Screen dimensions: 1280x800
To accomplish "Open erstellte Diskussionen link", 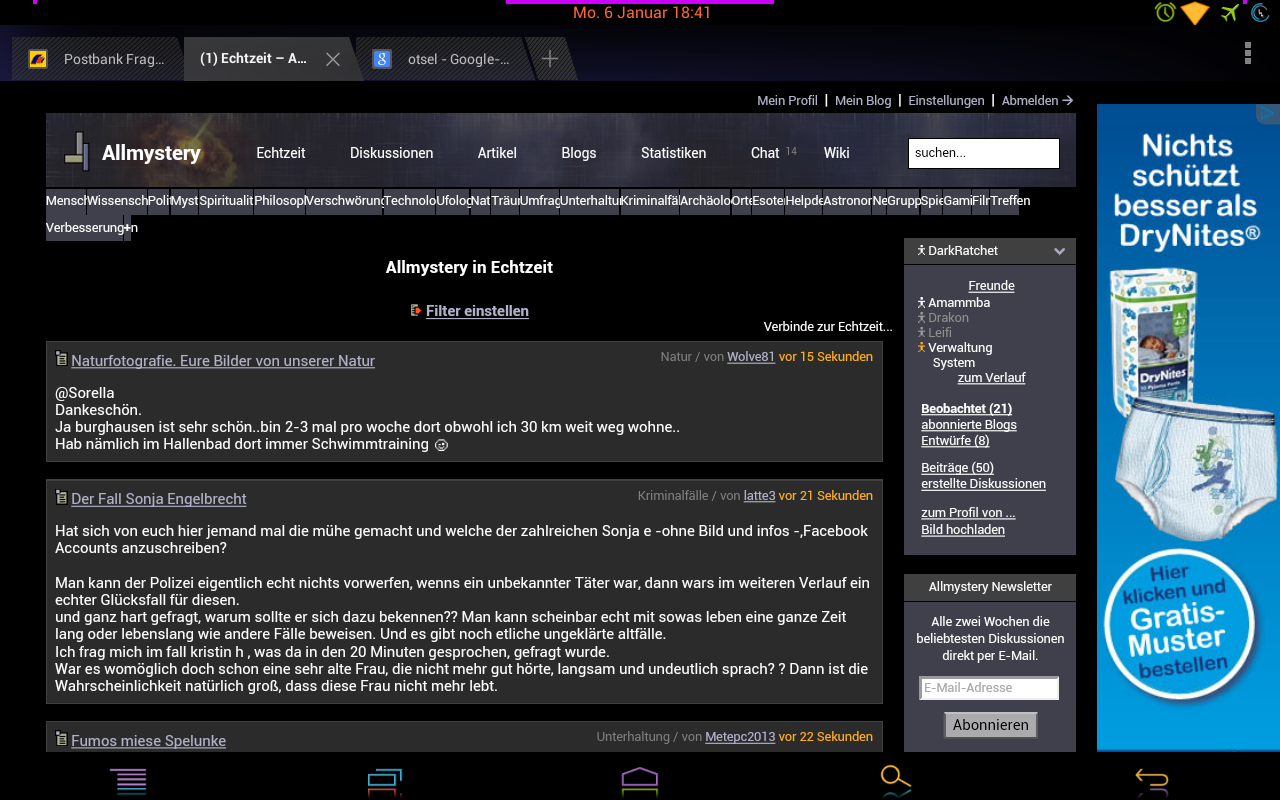I will (983, 484).
